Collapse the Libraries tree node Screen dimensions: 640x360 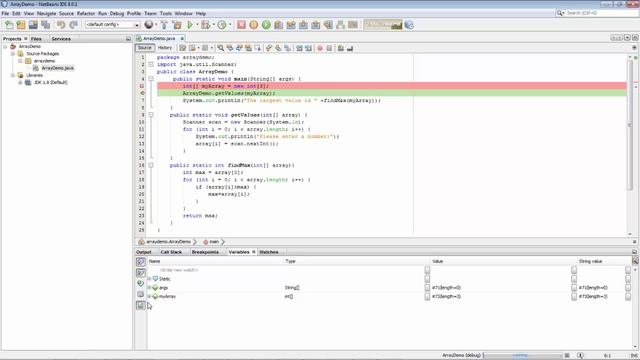click(x=13, y=75)
